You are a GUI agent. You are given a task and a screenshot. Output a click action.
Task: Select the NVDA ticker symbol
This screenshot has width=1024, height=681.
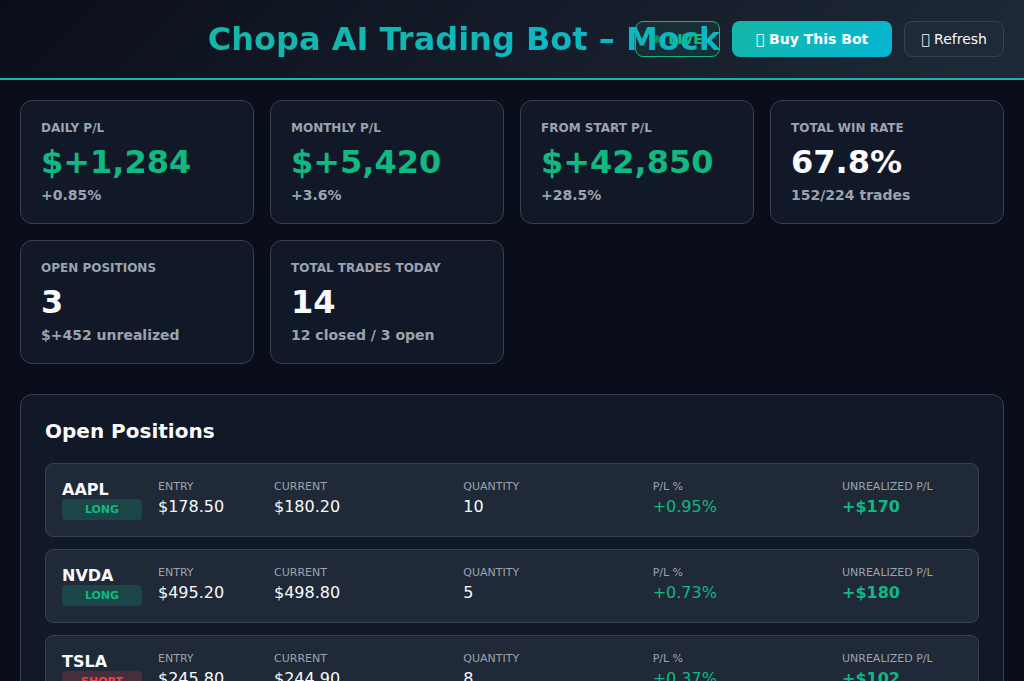pyautogui.click(x=88, y=575)
